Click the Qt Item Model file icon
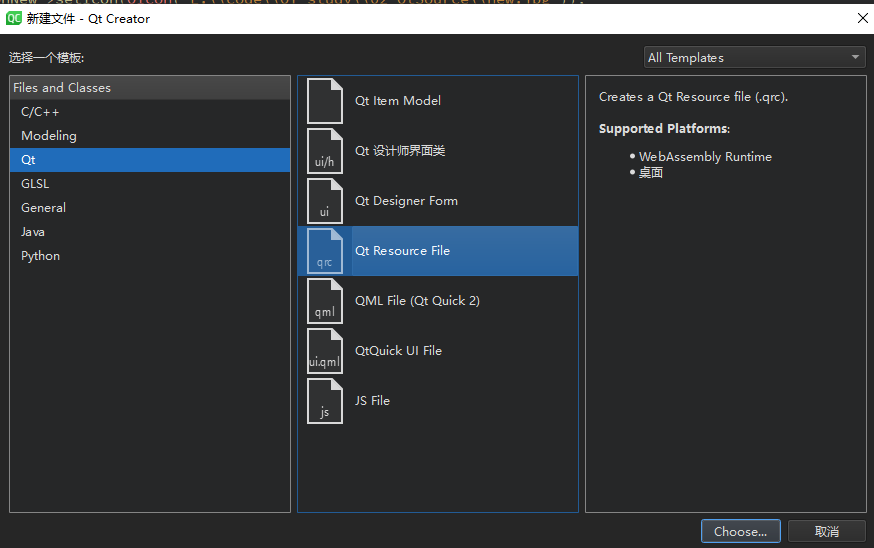 click(x=324, y=101)
